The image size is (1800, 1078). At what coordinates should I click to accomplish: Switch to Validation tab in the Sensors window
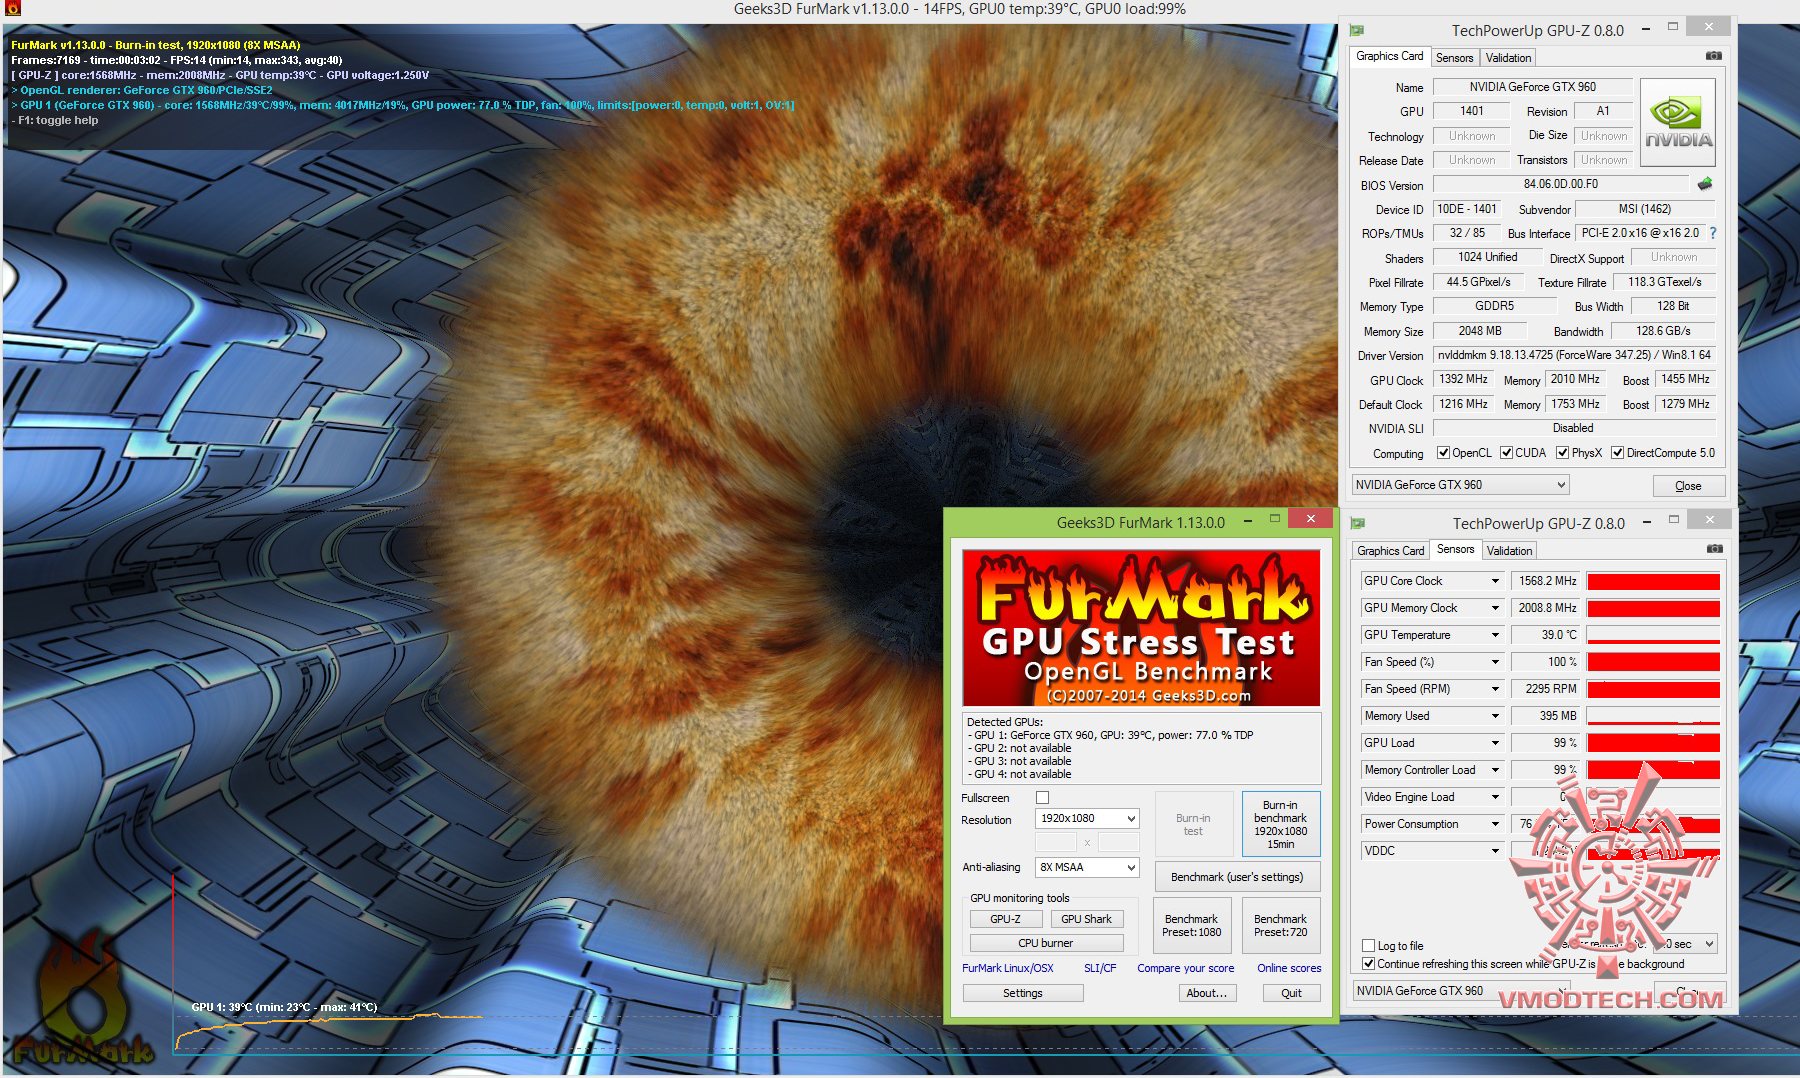1509,551
